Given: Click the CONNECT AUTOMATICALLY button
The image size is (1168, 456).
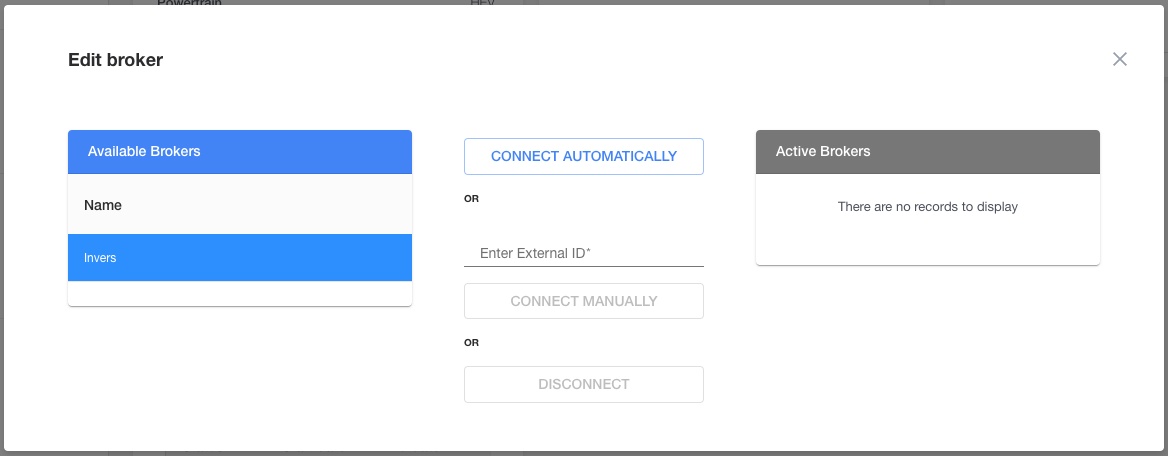Looking at the screenshot, I should [583, 156].
